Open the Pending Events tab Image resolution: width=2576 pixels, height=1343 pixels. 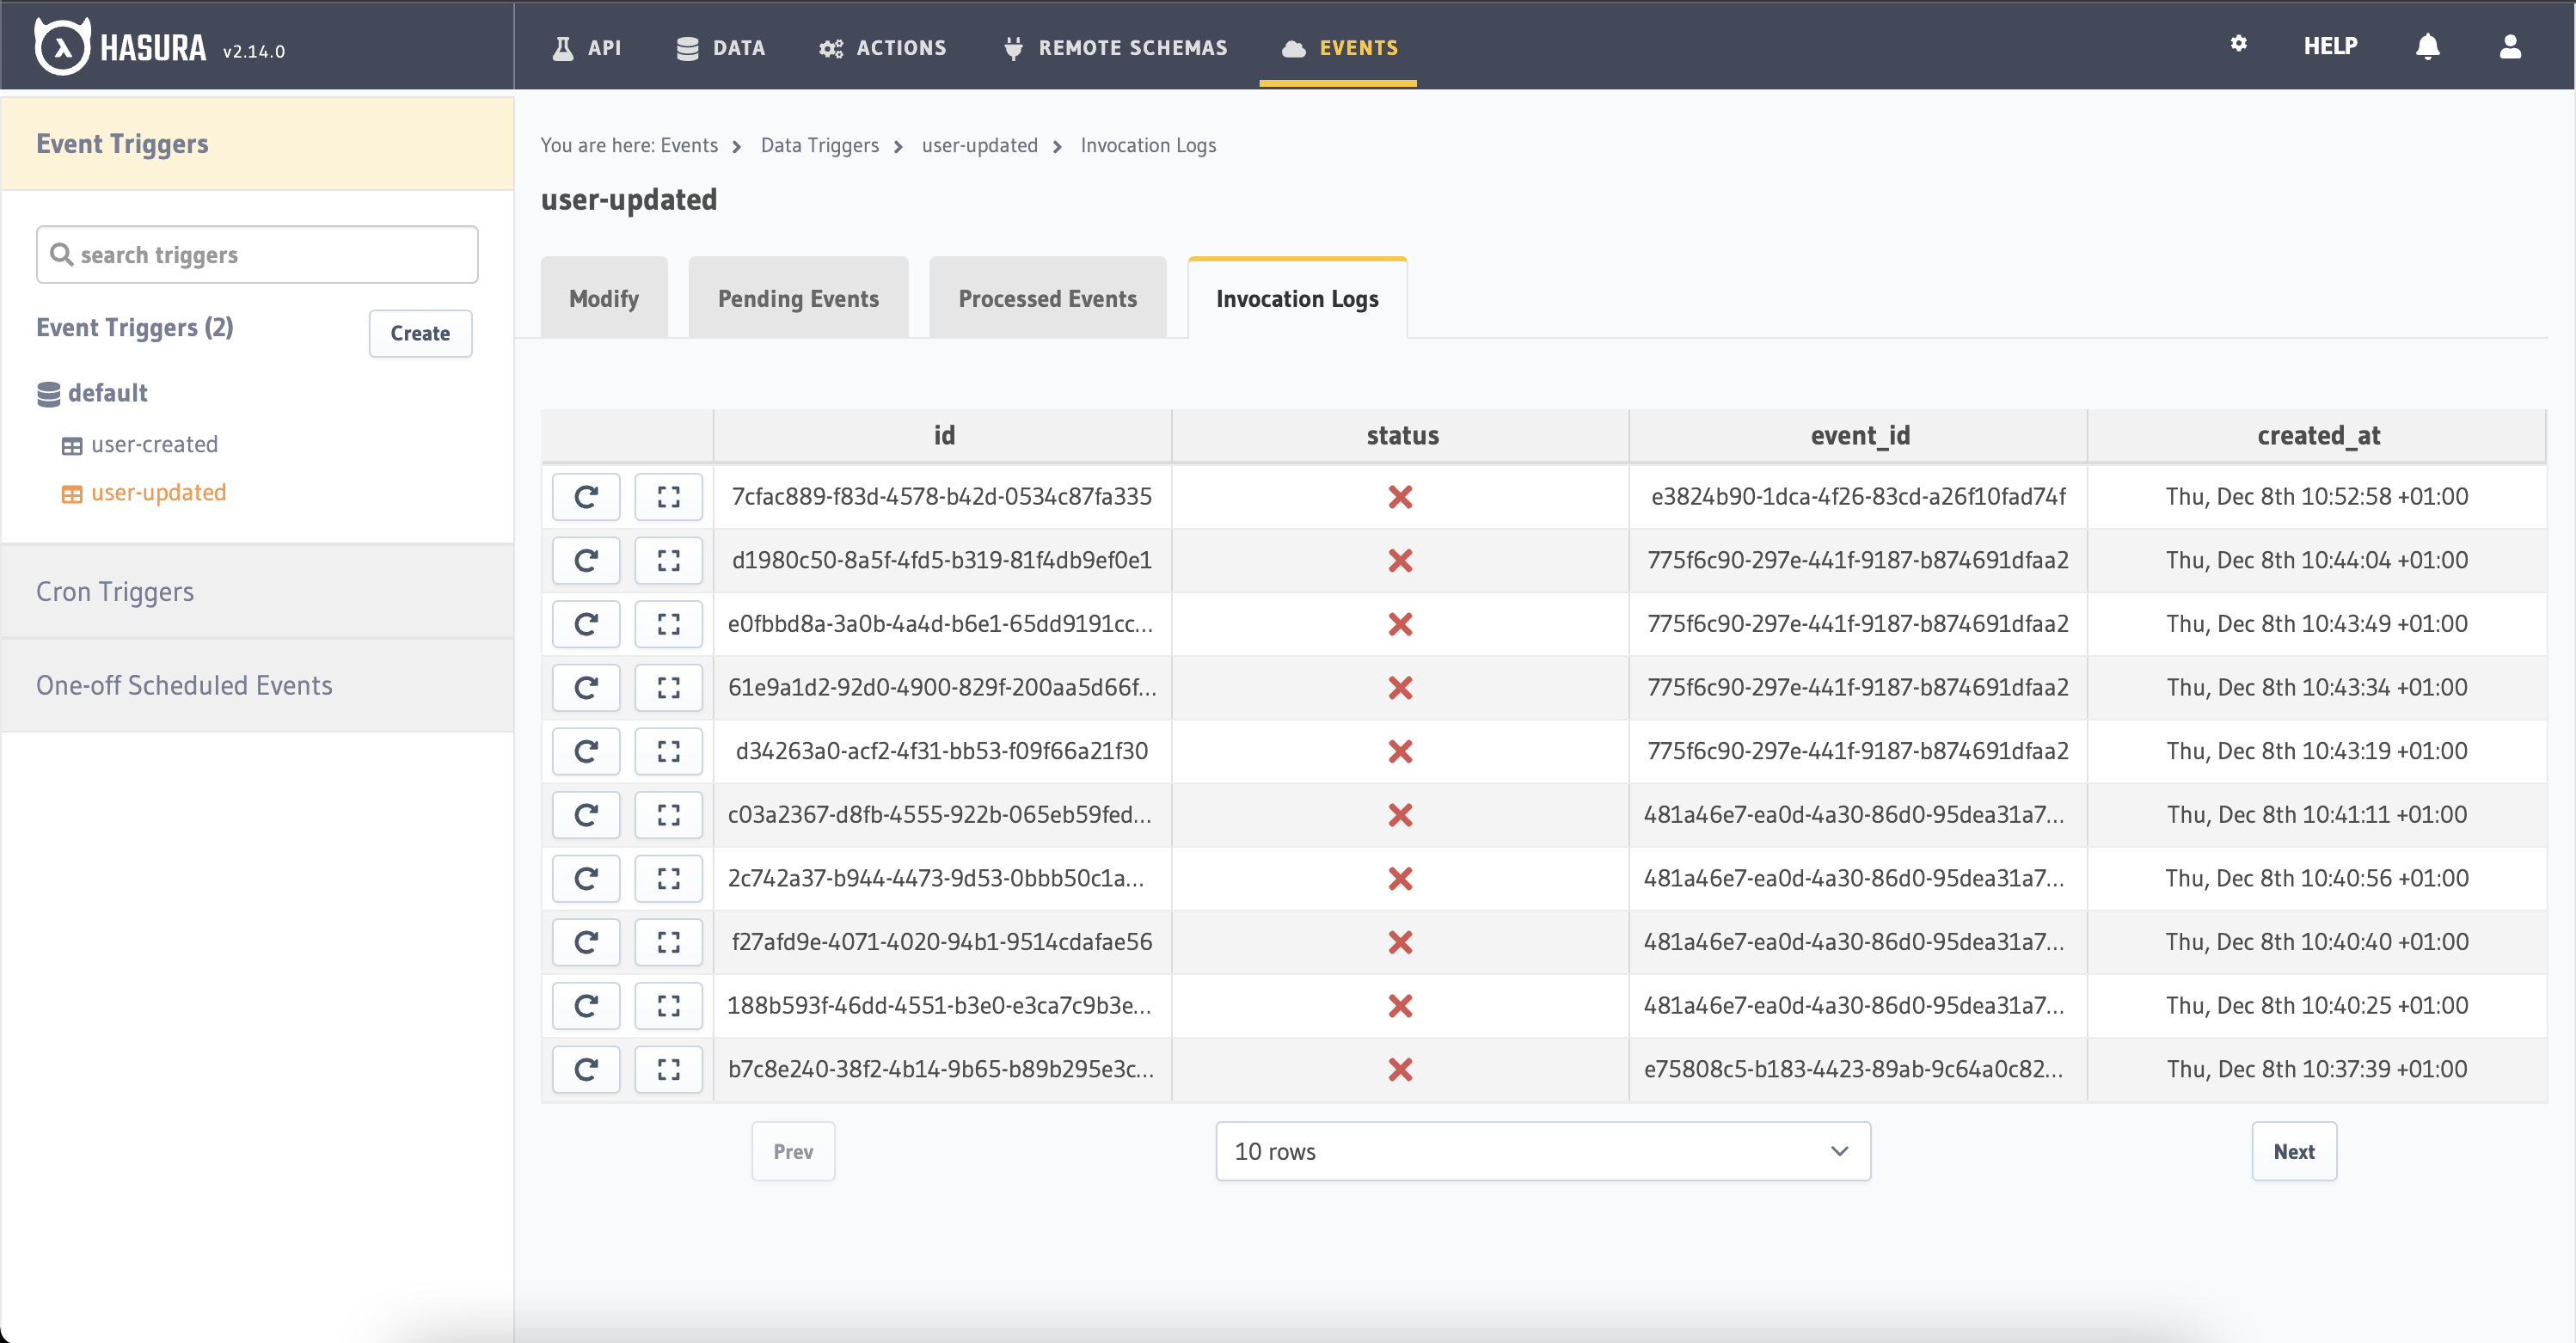tap(797, 297)
